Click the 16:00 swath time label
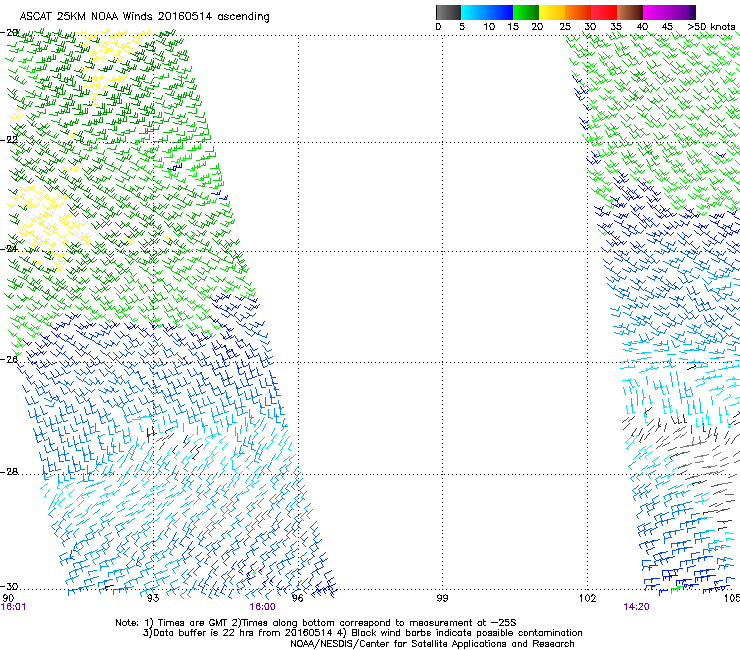Viewport: 740px width, 650px height. pos(262,607)
